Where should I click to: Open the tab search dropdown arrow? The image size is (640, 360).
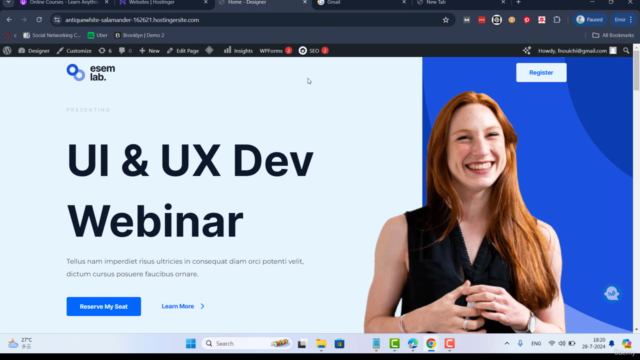(8, 2)
